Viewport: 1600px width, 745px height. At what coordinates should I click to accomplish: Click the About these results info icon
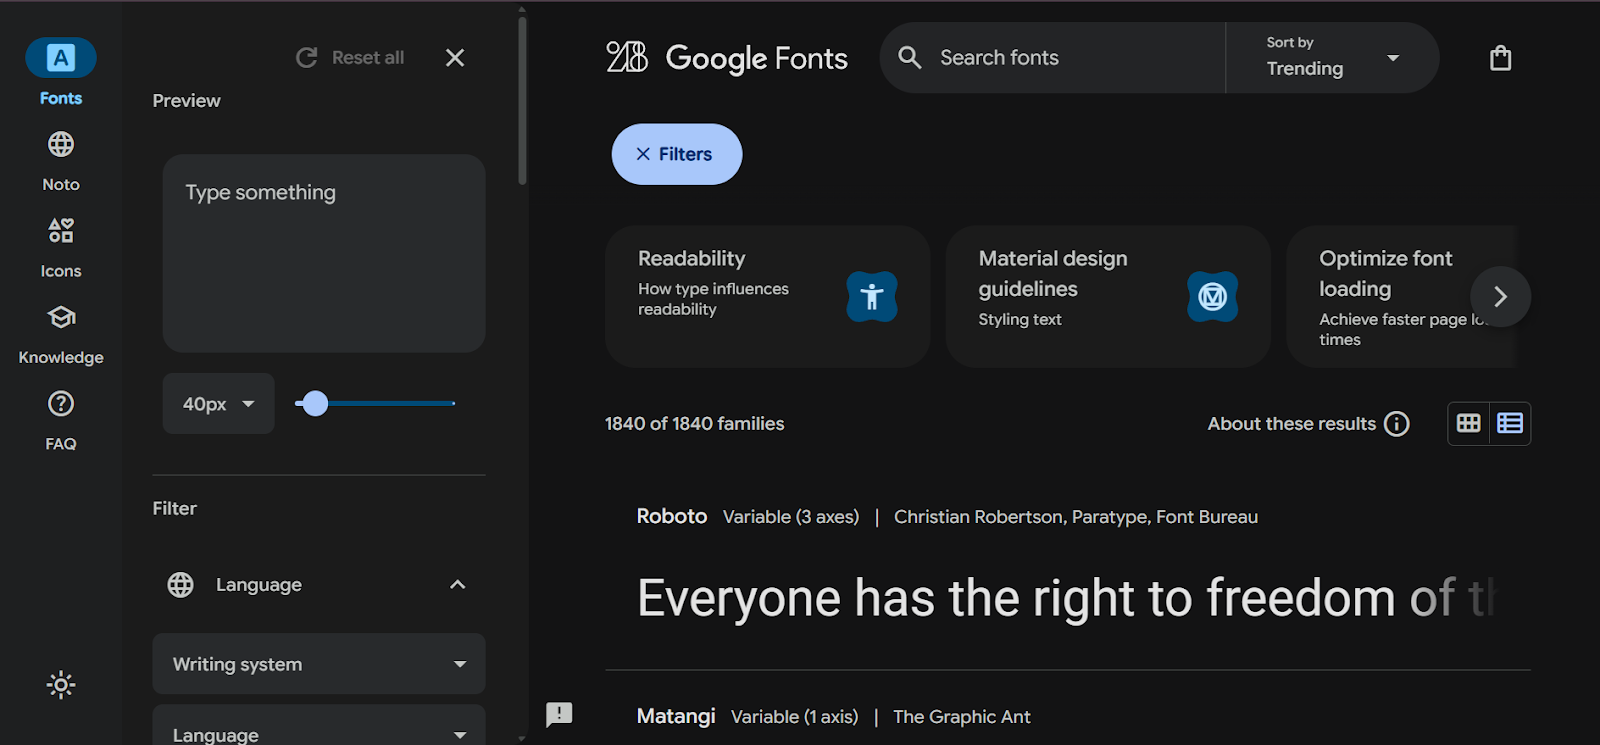click(x=1397, y=424)
